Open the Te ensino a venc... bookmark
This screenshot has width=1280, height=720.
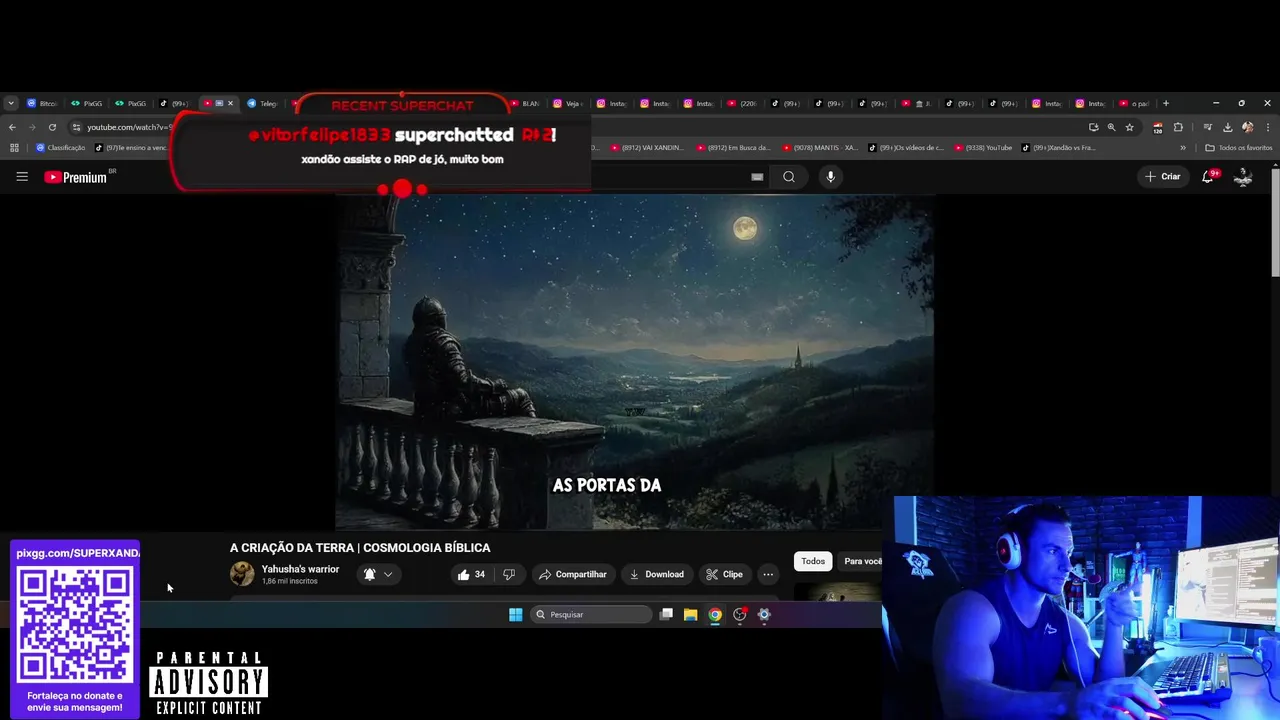point(131,148)
